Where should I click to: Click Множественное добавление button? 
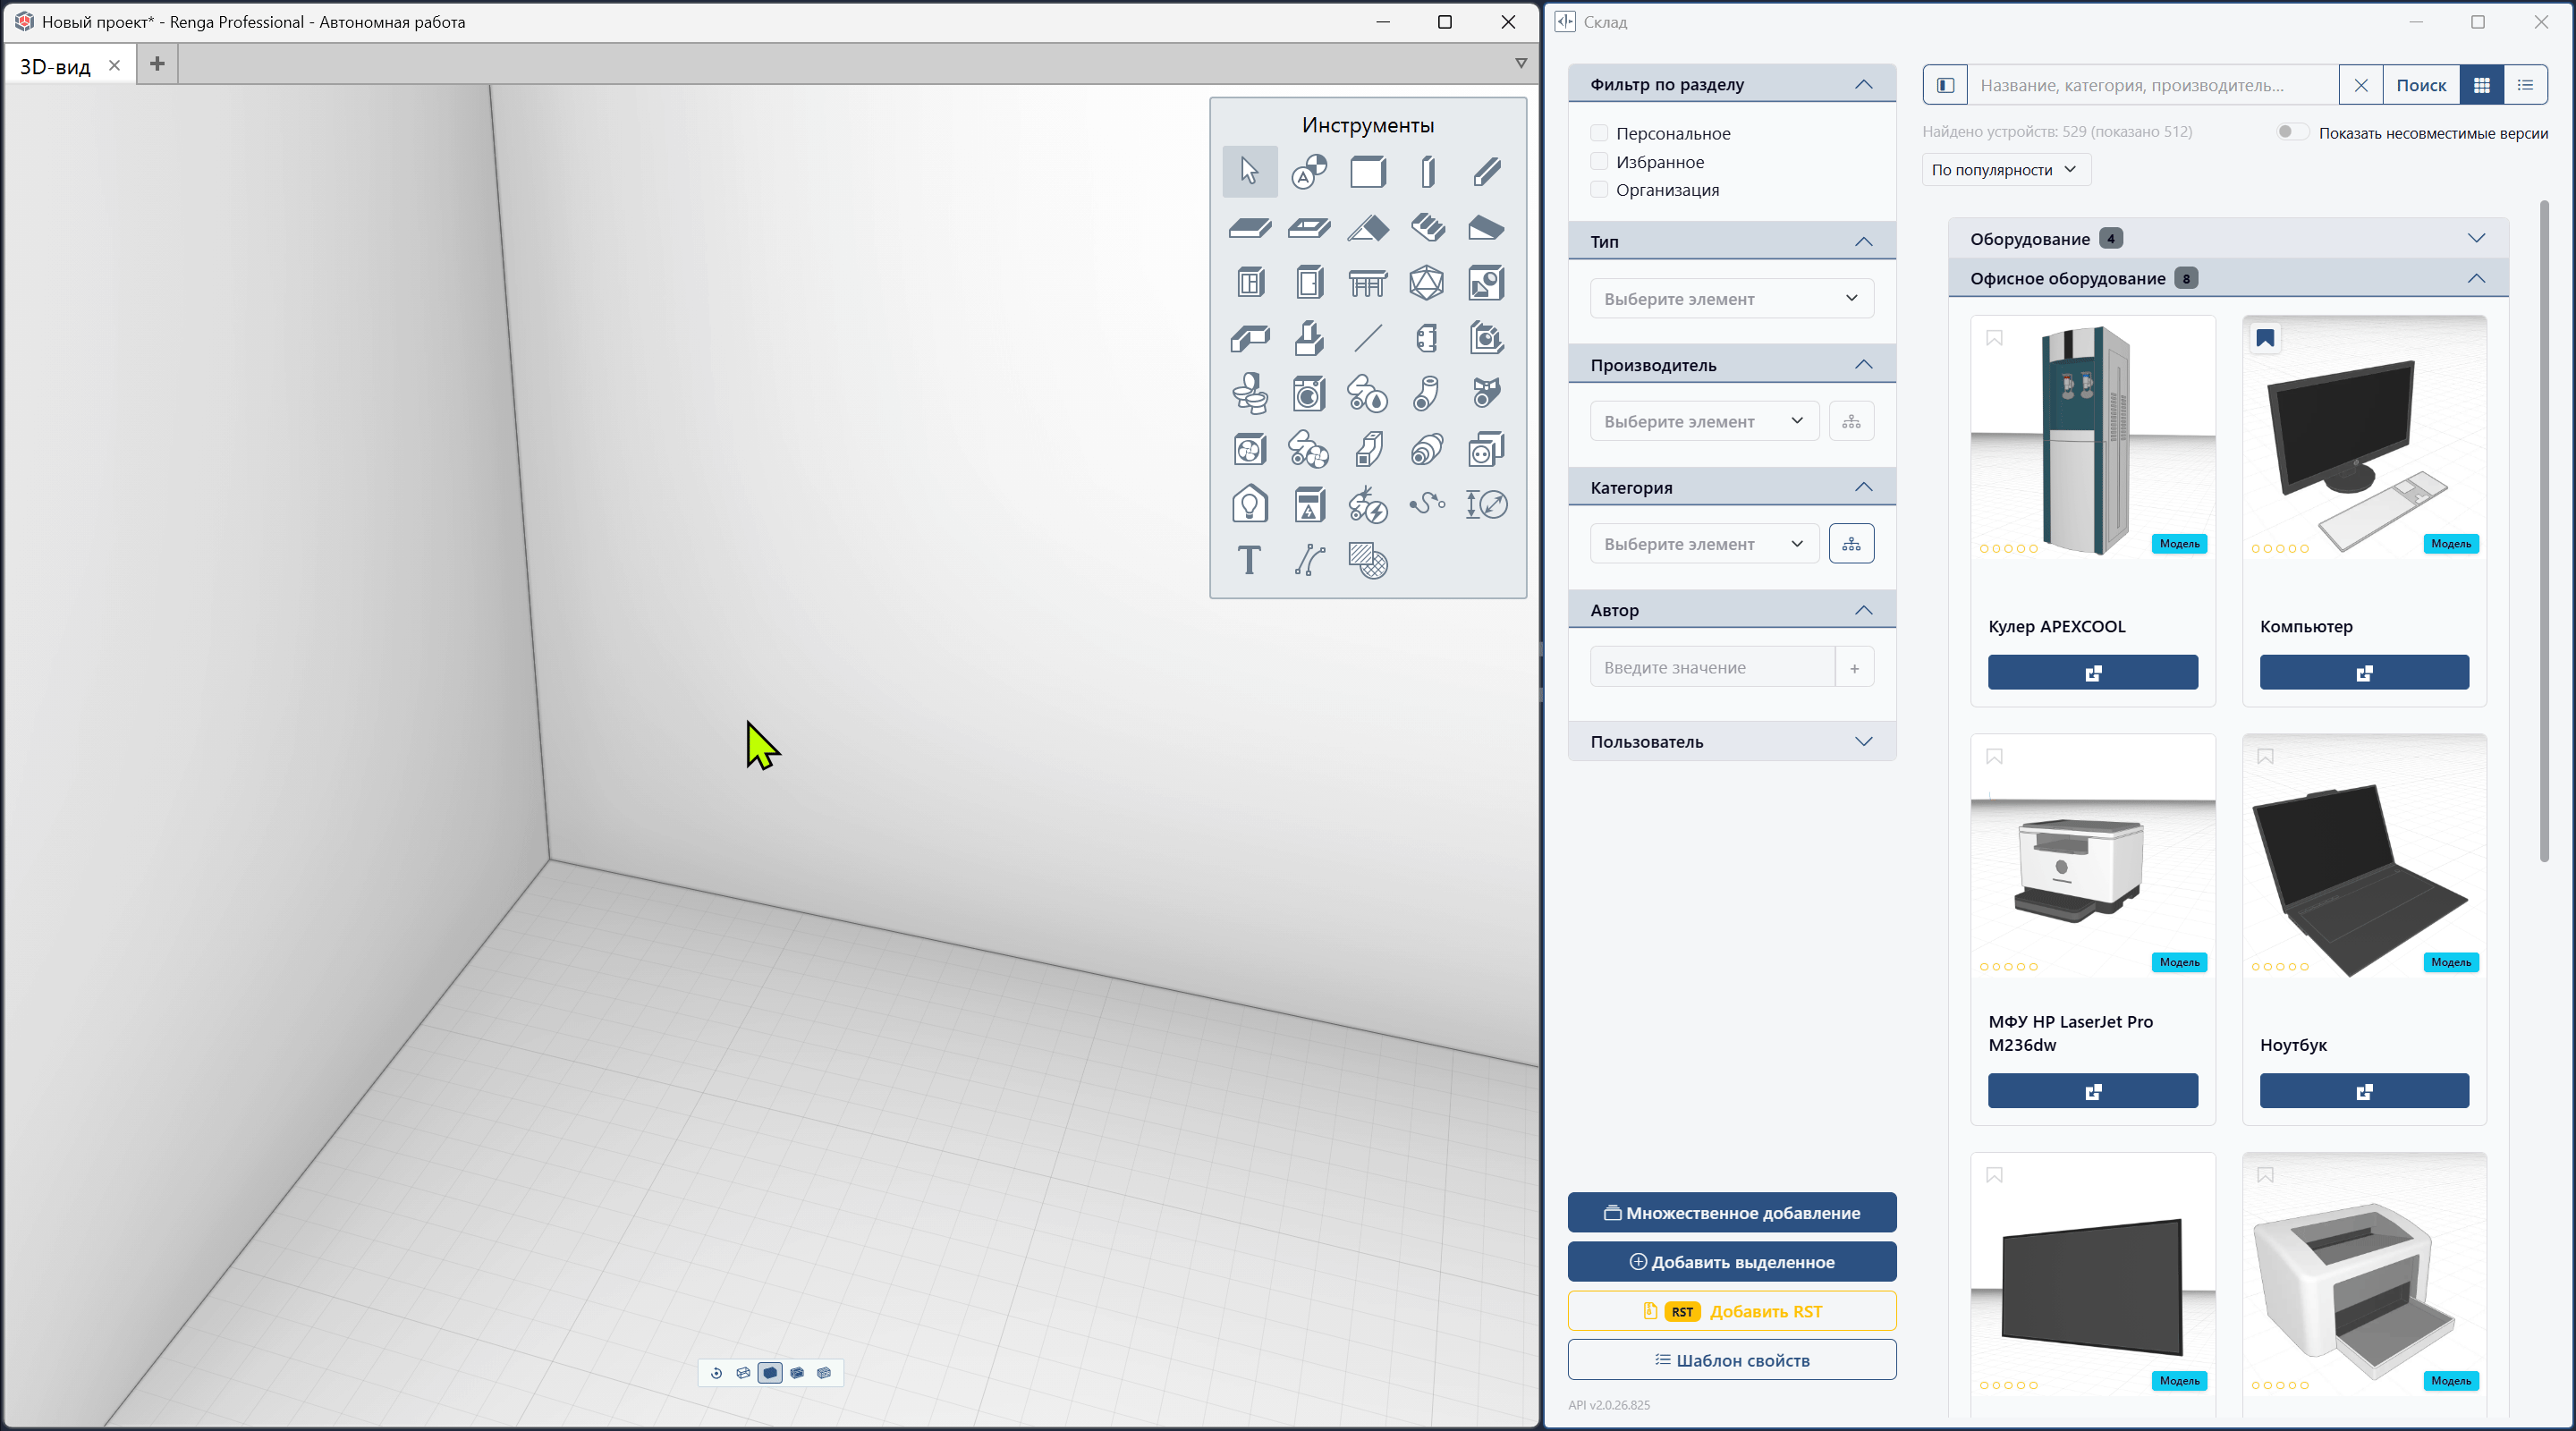(1731, 1212)
